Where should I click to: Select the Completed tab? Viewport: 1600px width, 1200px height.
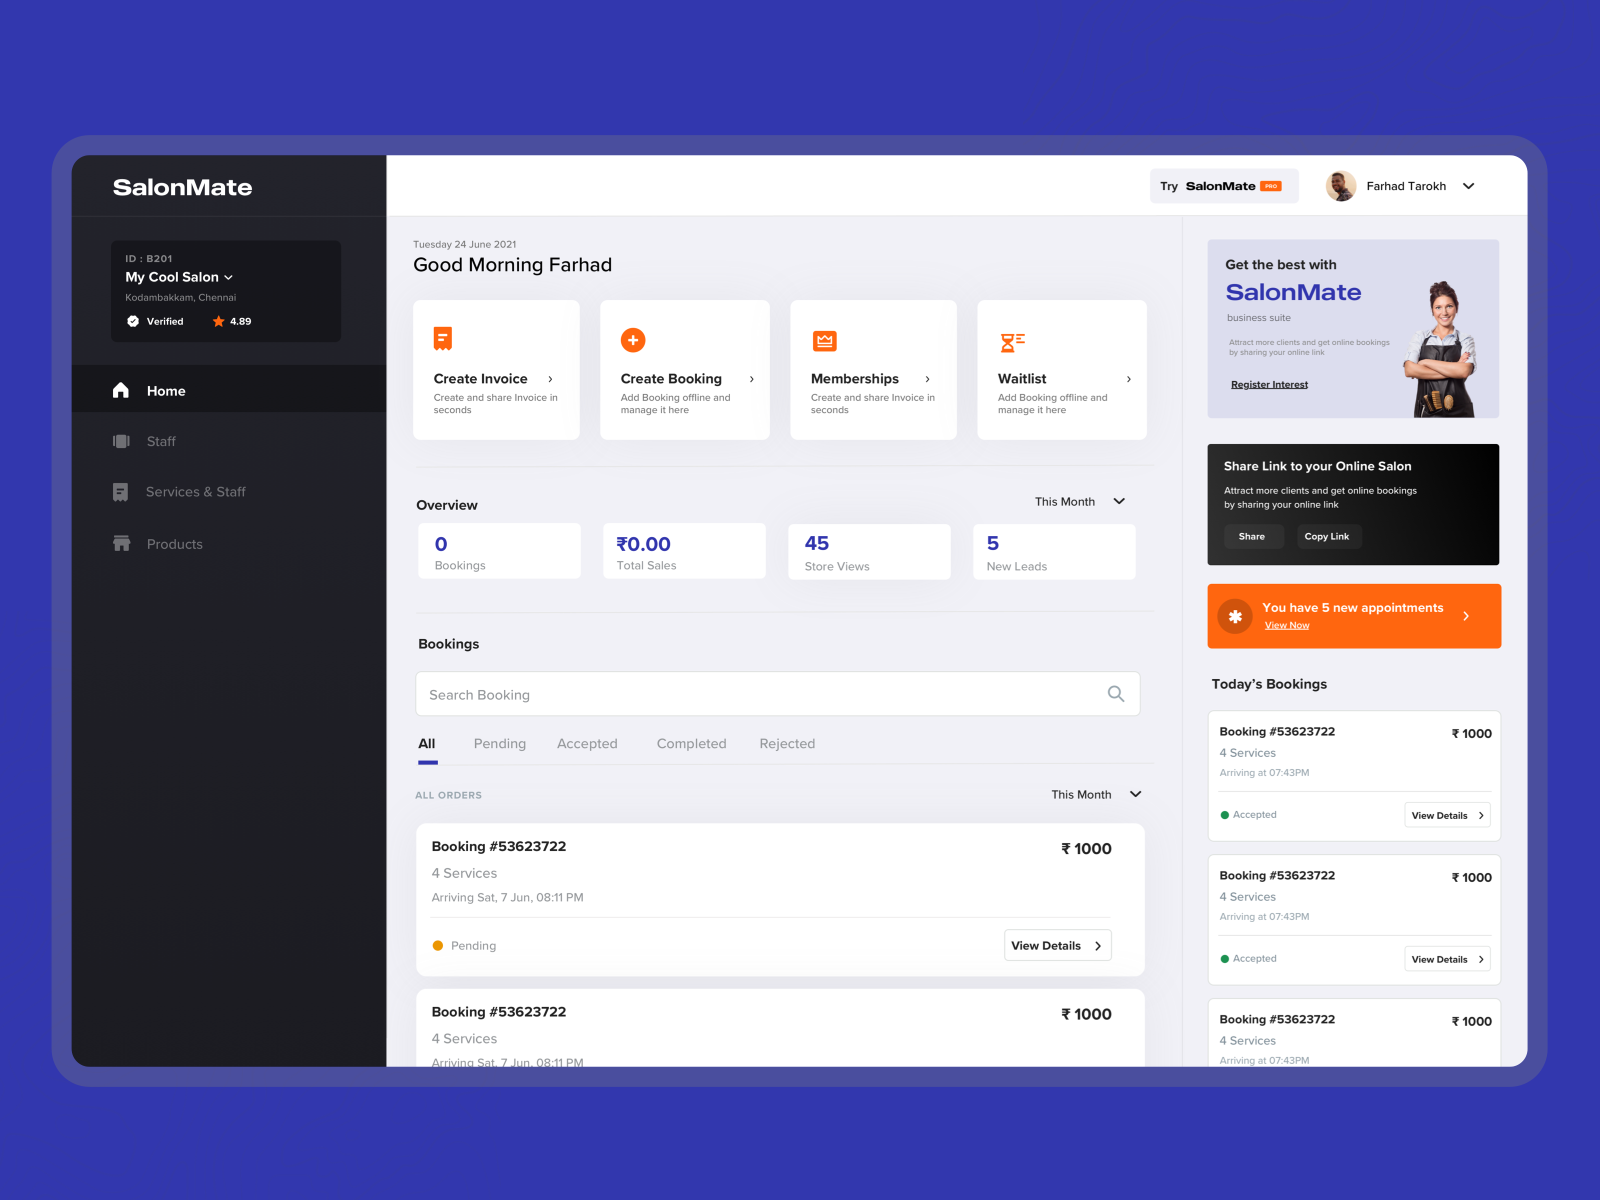point(691,743)
